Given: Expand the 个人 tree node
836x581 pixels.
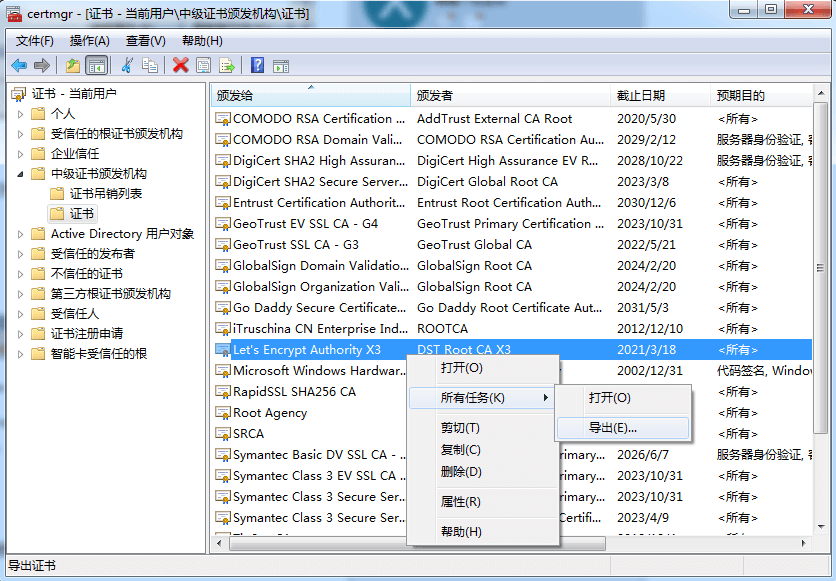Looking at the screenshot, I should [x=20, y=114].
